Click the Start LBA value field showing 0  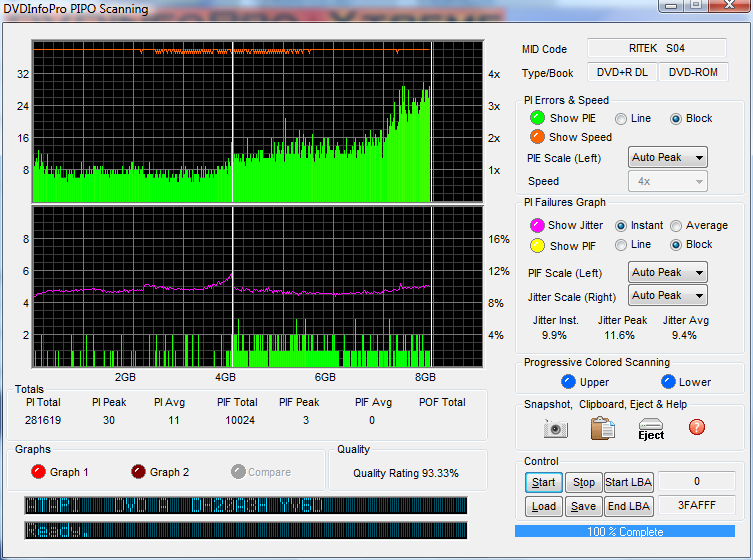pos(696,481)
